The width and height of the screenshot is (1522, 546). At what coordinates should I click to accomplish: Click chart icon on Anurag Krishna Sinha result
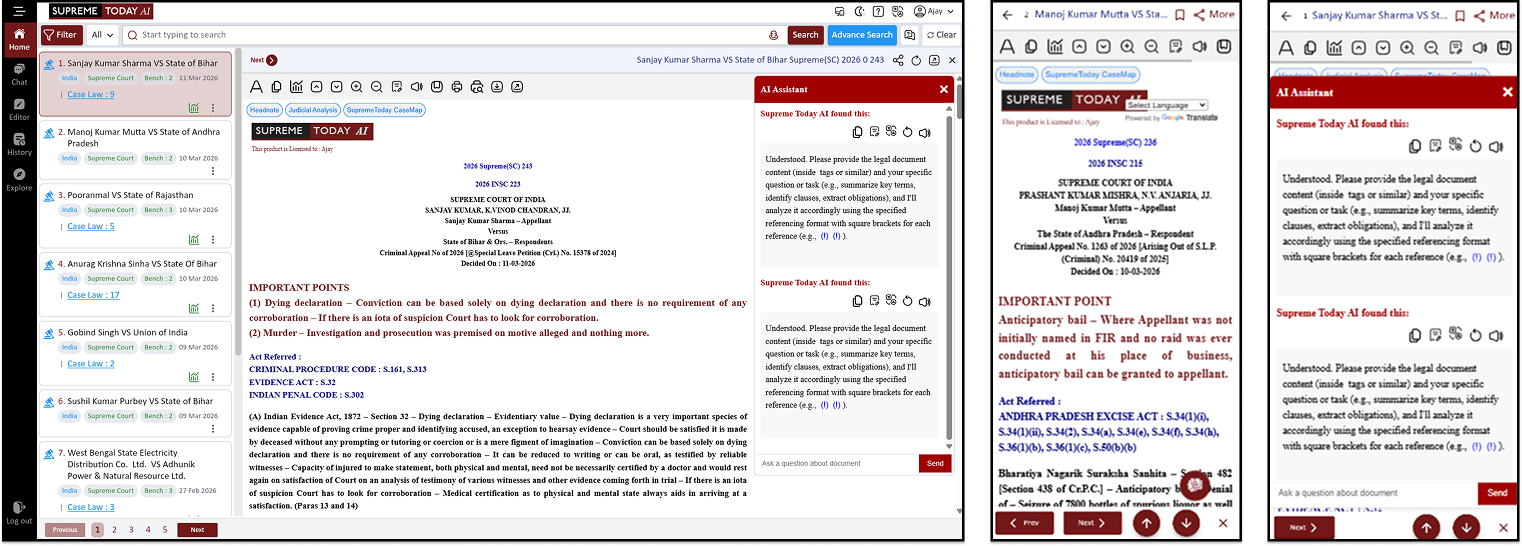pos(193,308)
